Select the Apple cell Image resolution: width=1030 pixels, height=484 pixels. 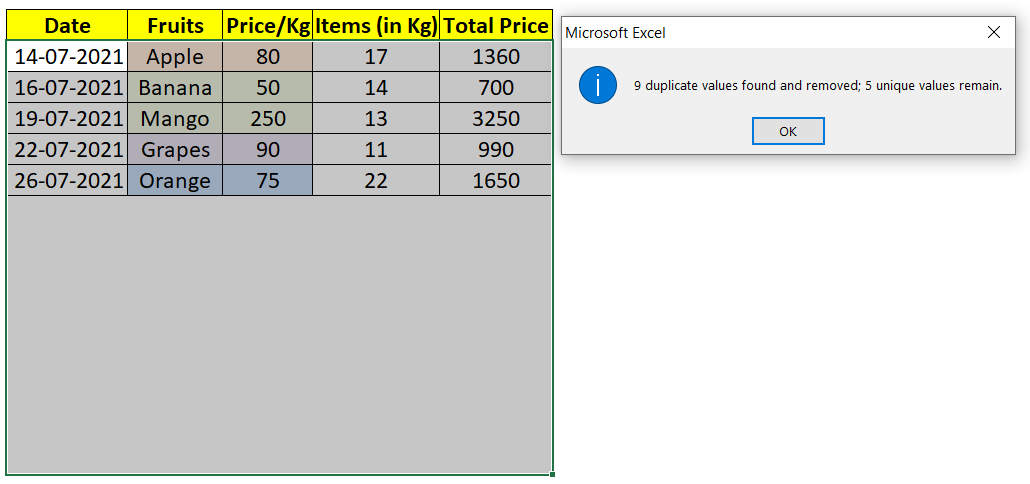coord(175,56)
